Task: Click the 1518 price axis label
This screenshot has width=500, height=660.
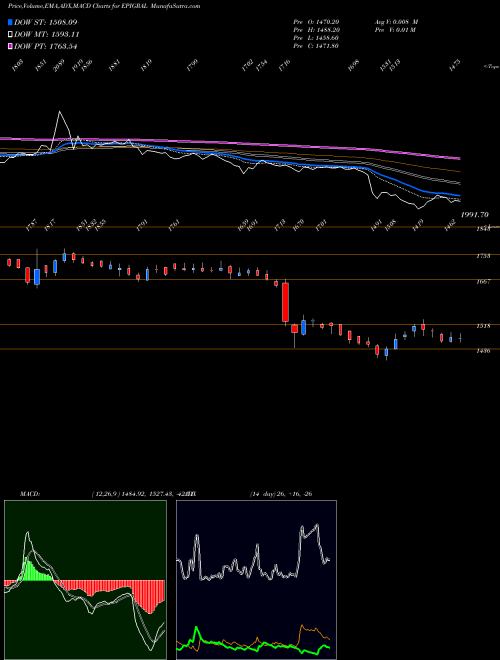Action: [x=483, y=326]
